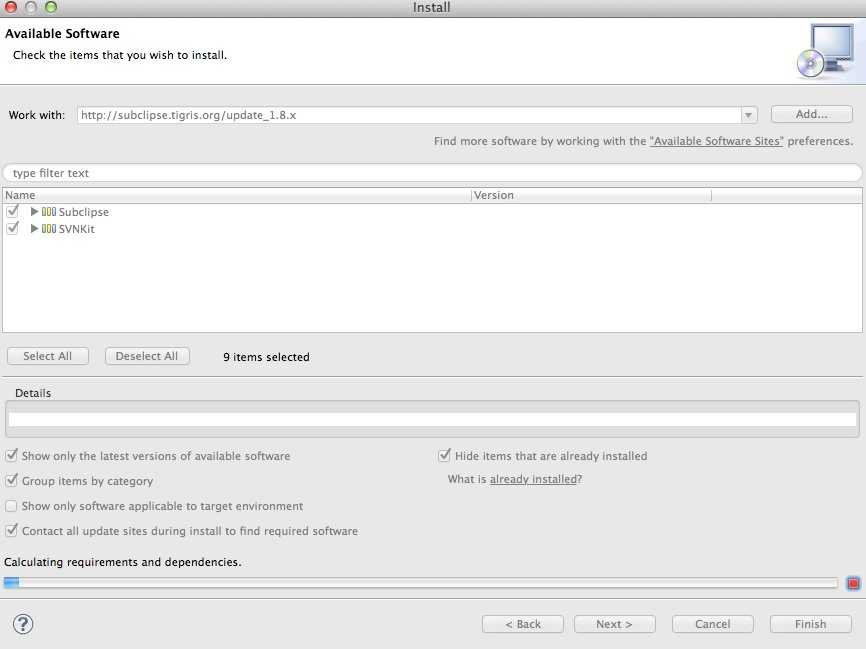Sort by the Version column header
Screen dimensions: 866x649
pos(591,195)
